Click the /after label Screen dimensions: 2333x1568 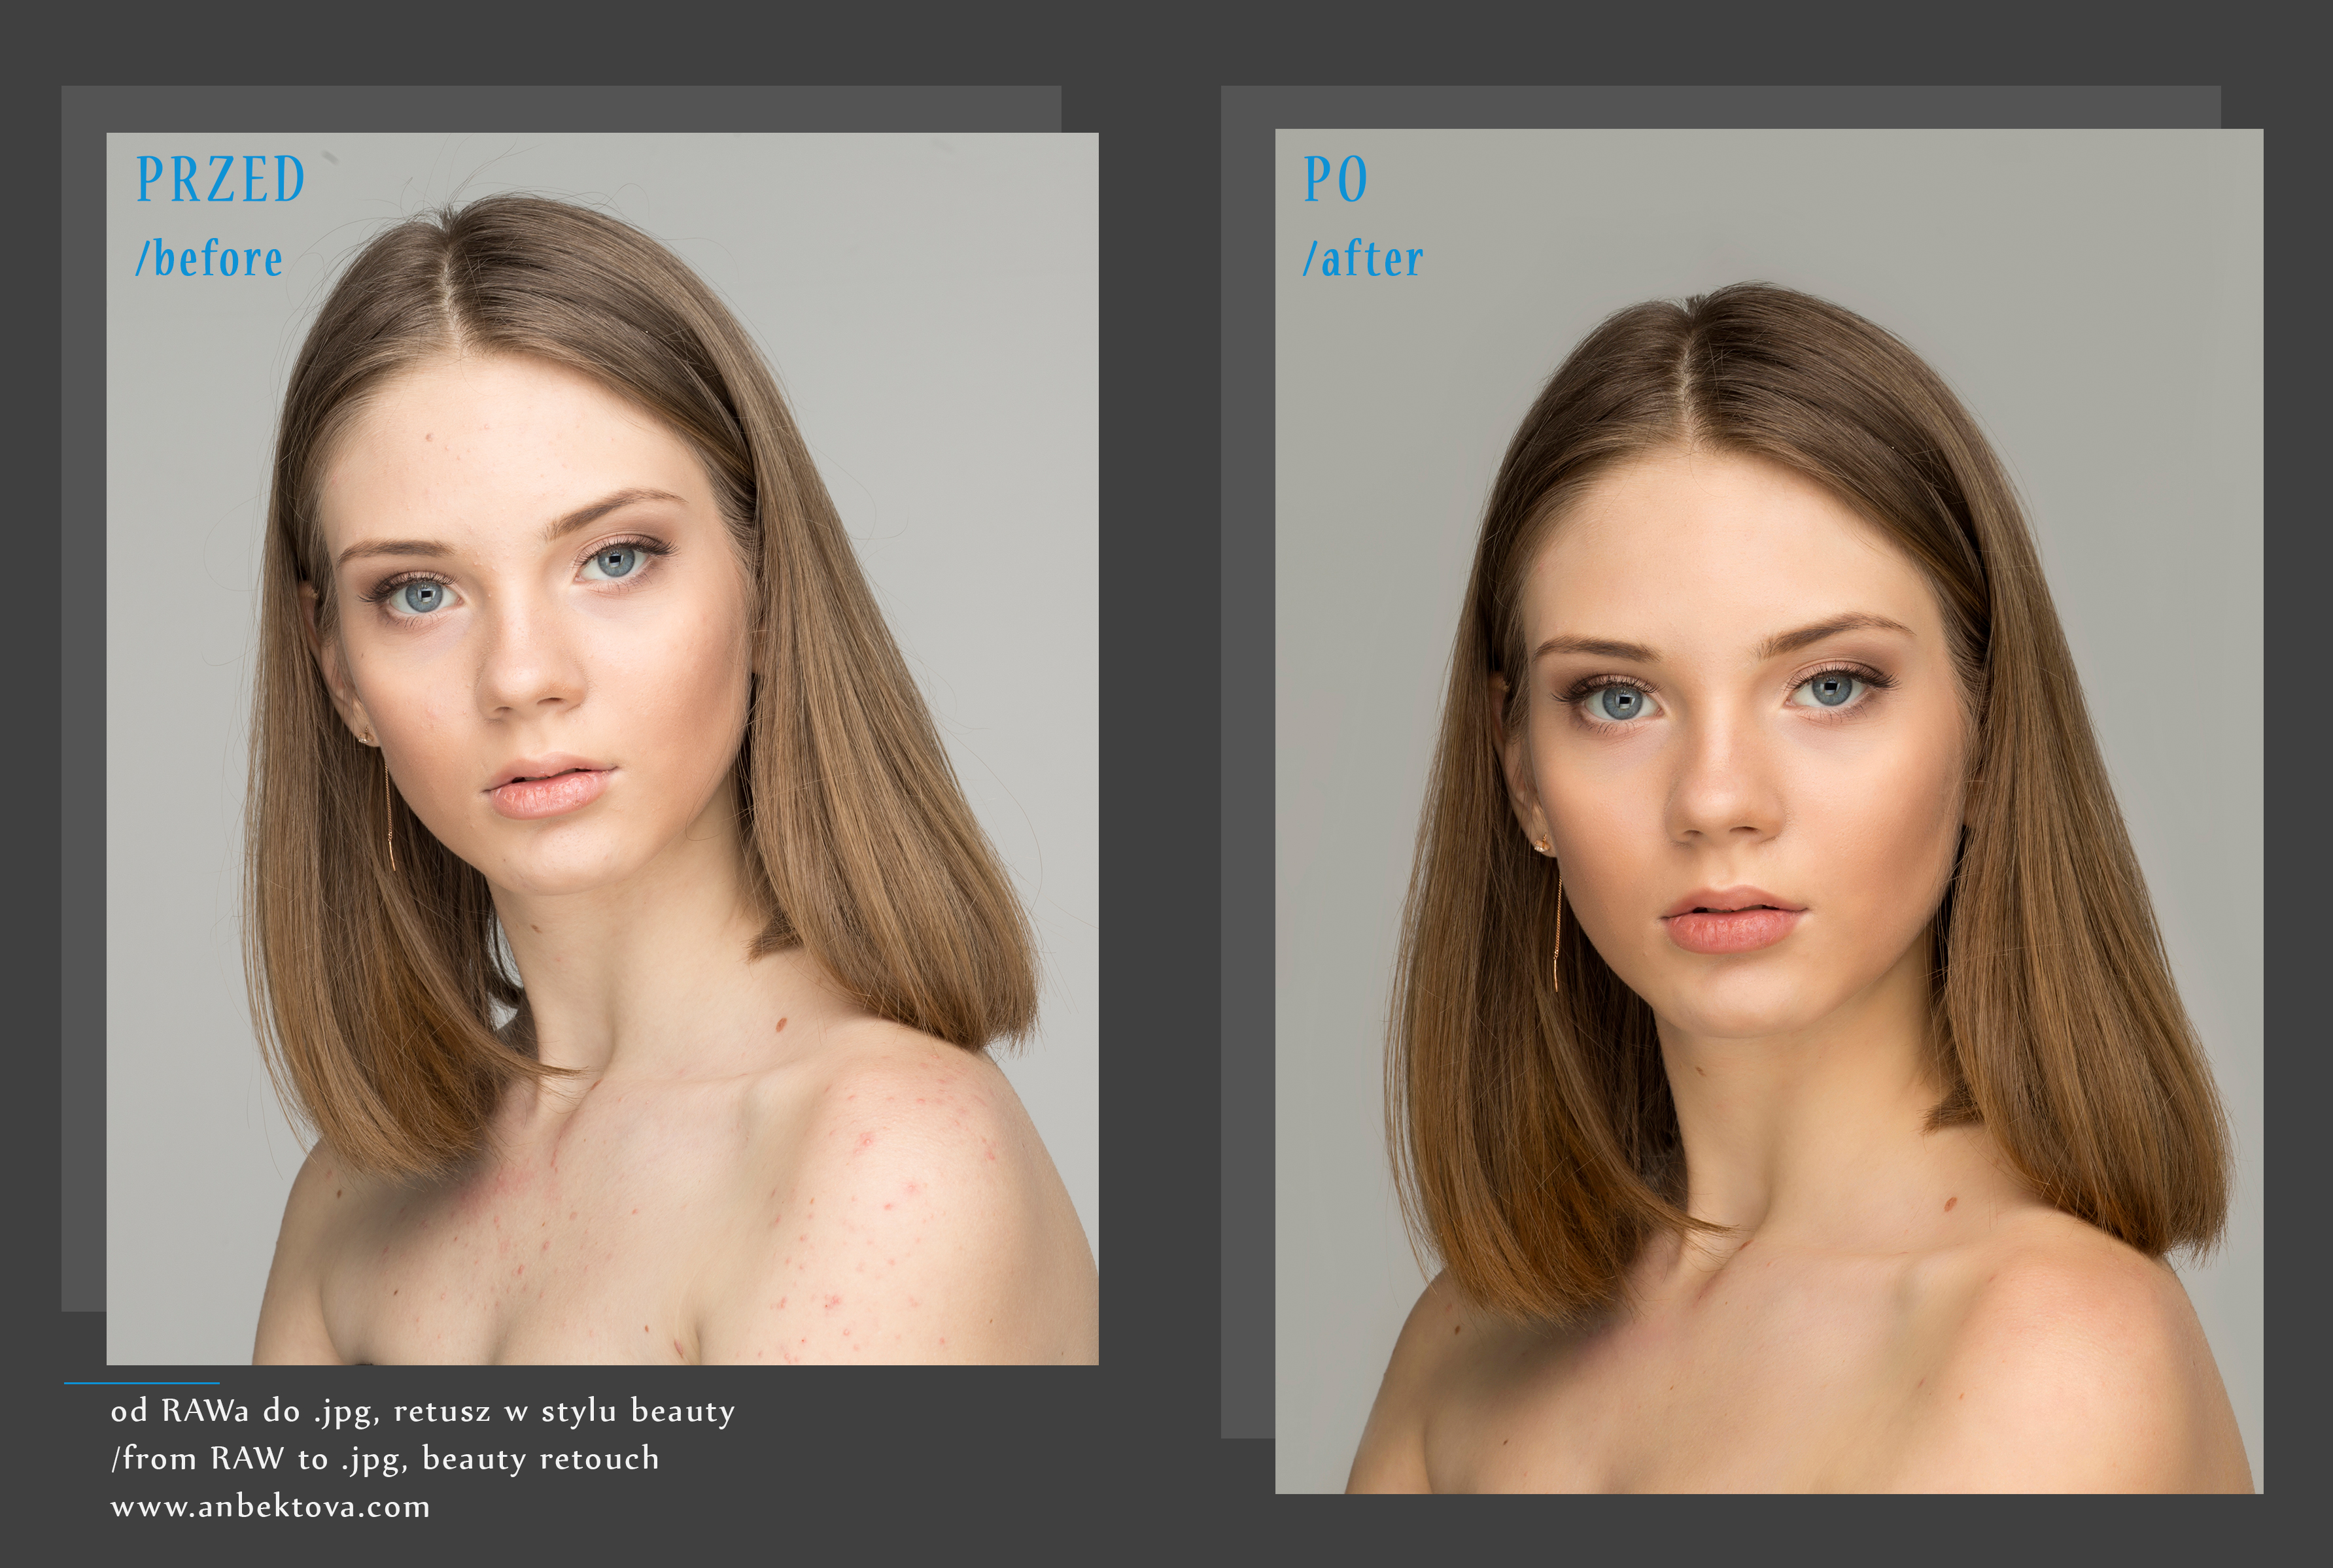click(x=1363, y=259)
